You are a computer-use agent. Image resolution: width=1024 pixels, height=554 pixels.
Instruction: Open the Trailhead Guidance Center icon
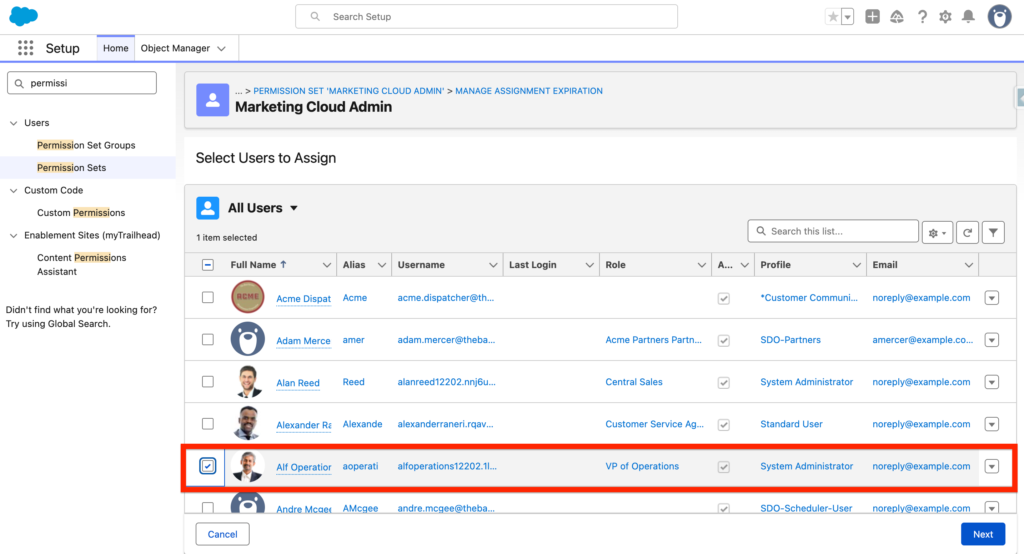pos(897,17)
